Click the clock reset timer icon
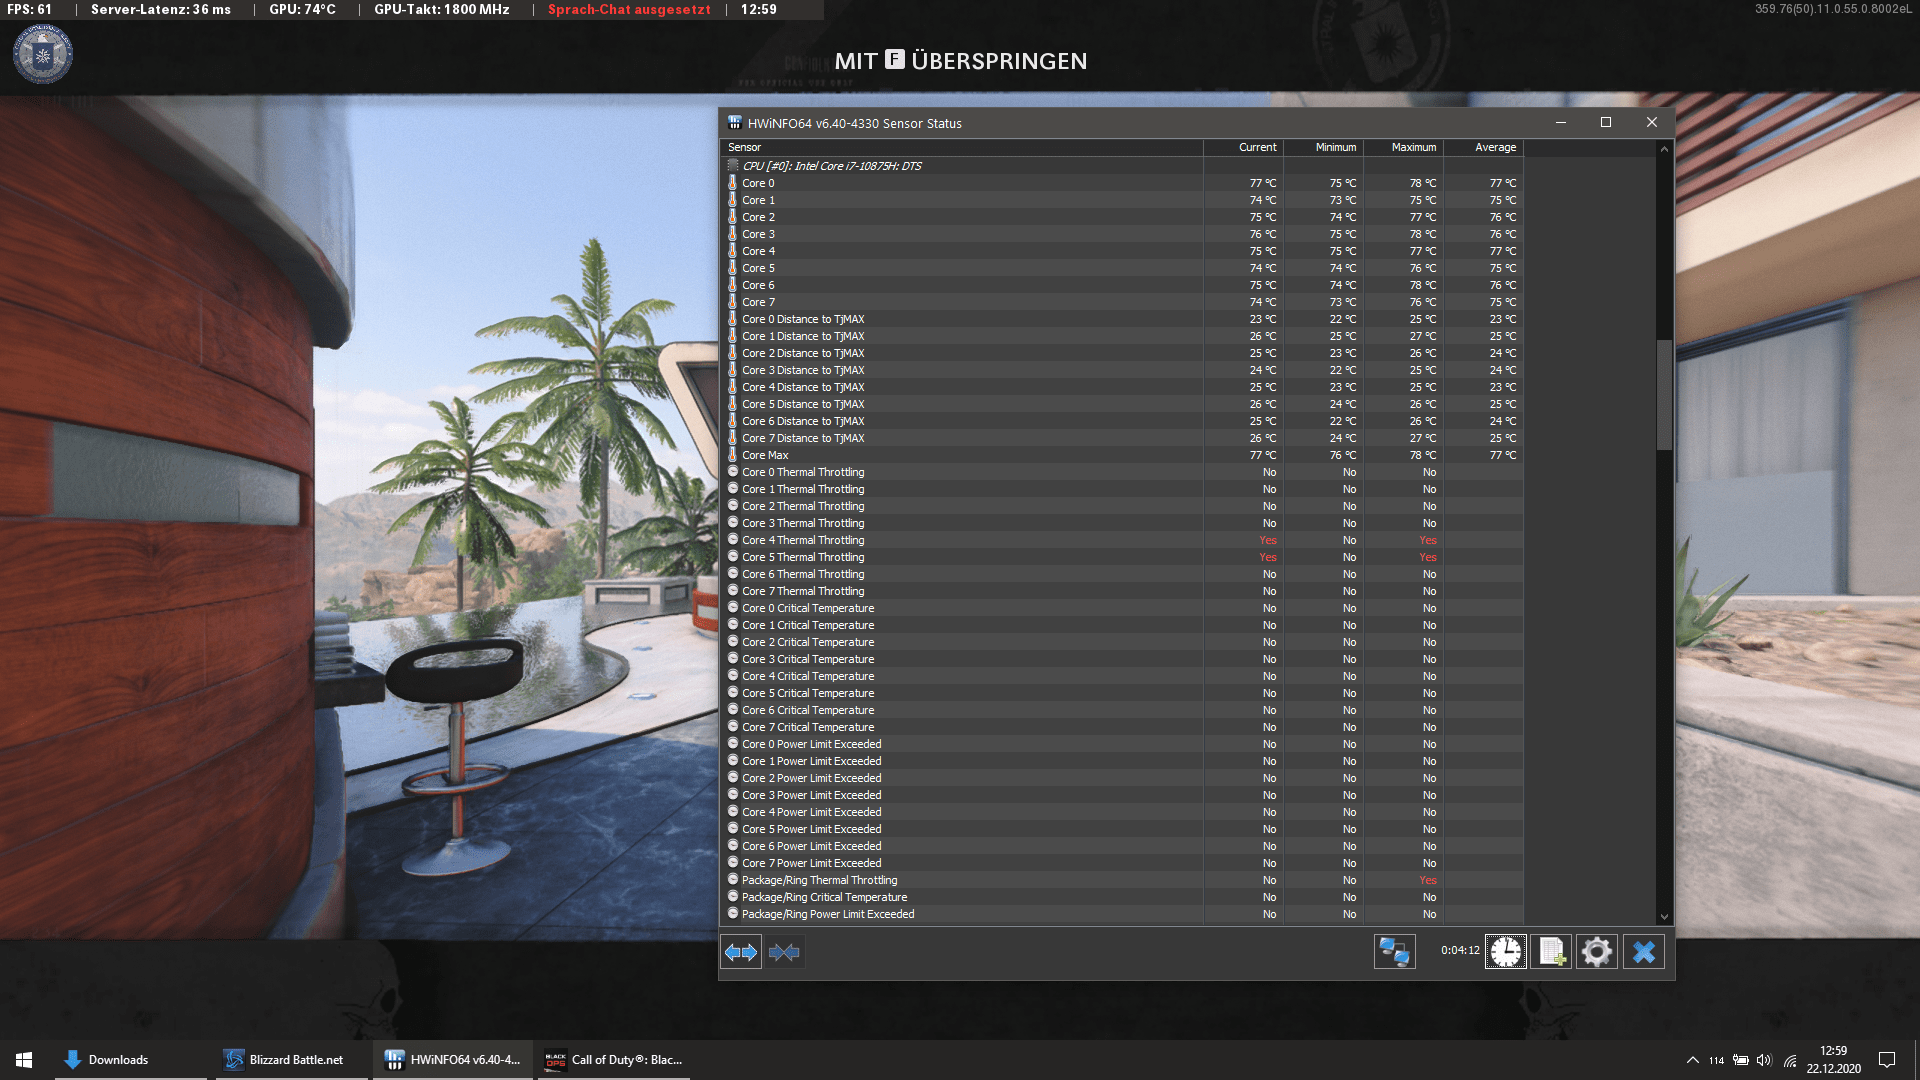Image resolution: width=1920 pixels, height=1080 pixels. pyautogui.click(x=1505, y=952)
